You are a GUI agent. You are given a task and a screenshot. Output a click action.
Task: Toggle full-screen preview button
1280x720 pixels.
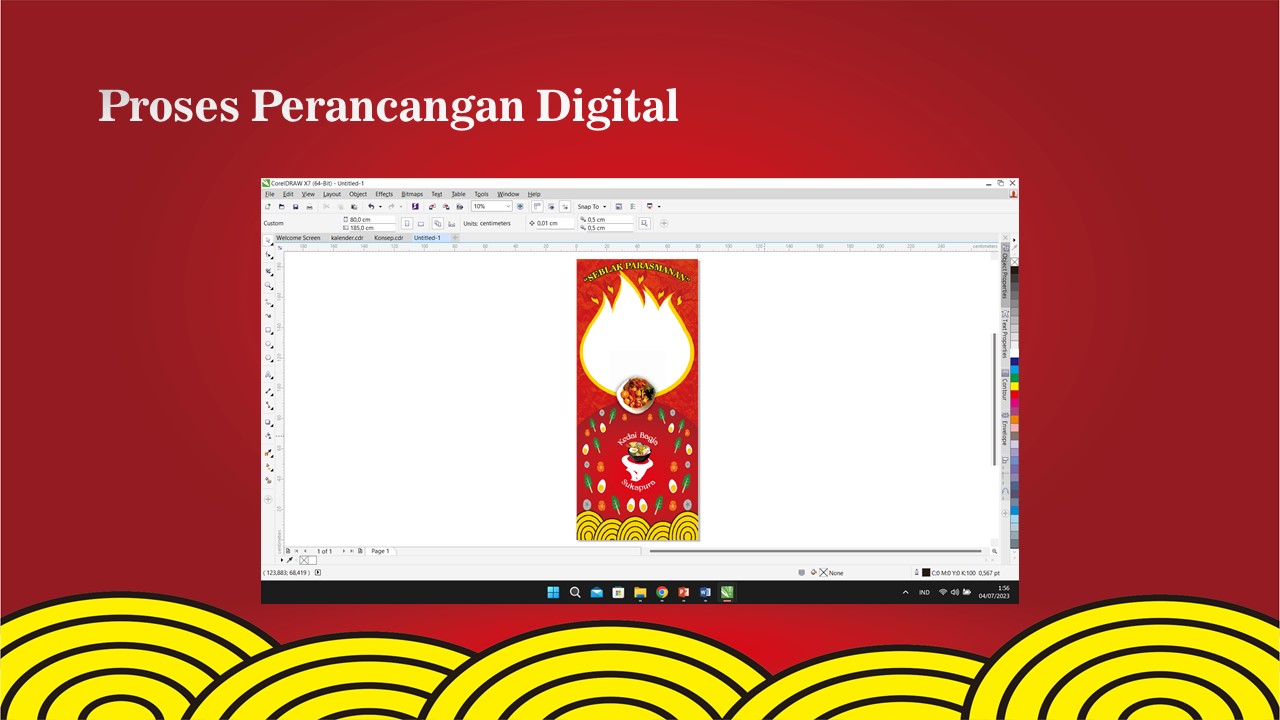coord(520,206)
